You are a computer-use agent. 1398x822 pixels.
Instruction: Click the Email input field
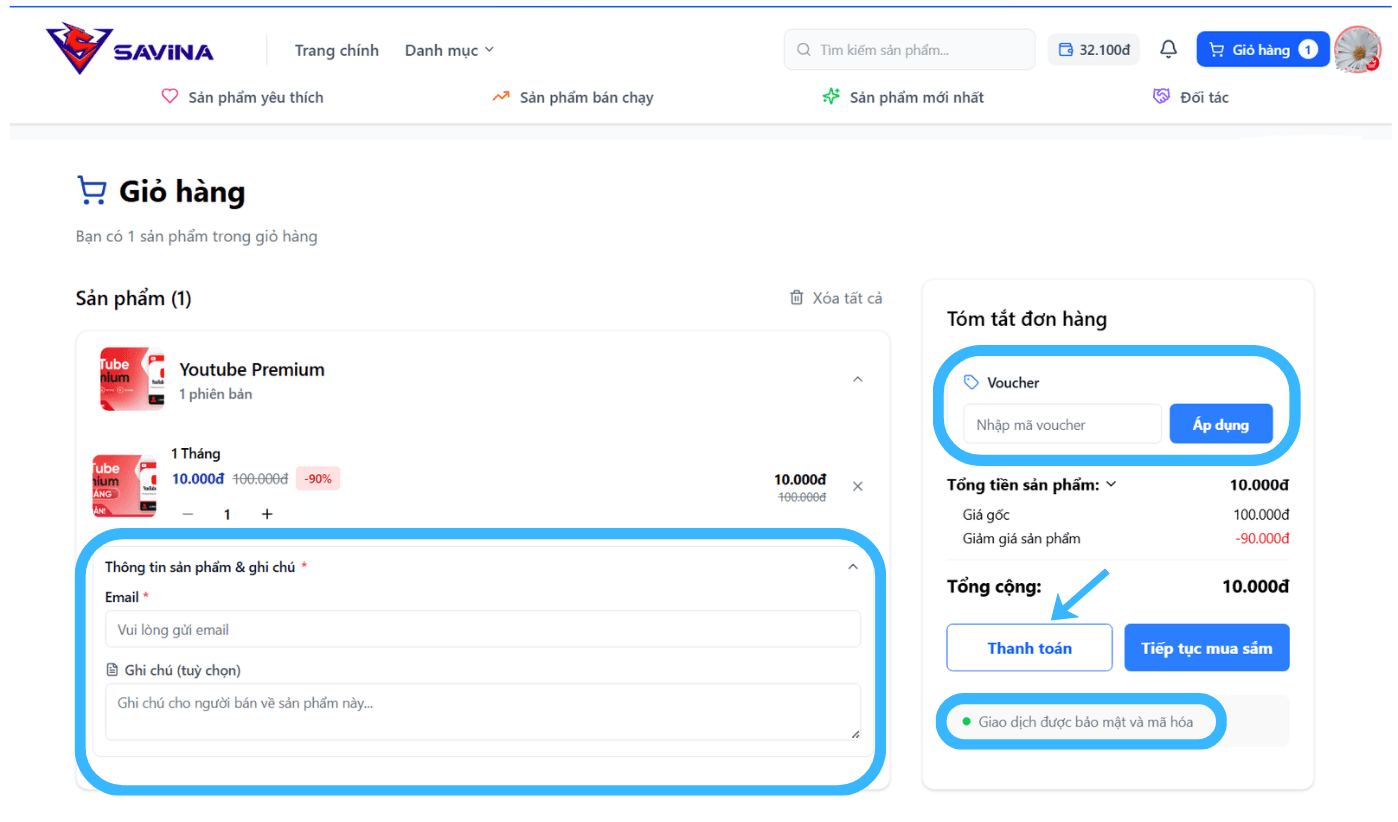483,629
